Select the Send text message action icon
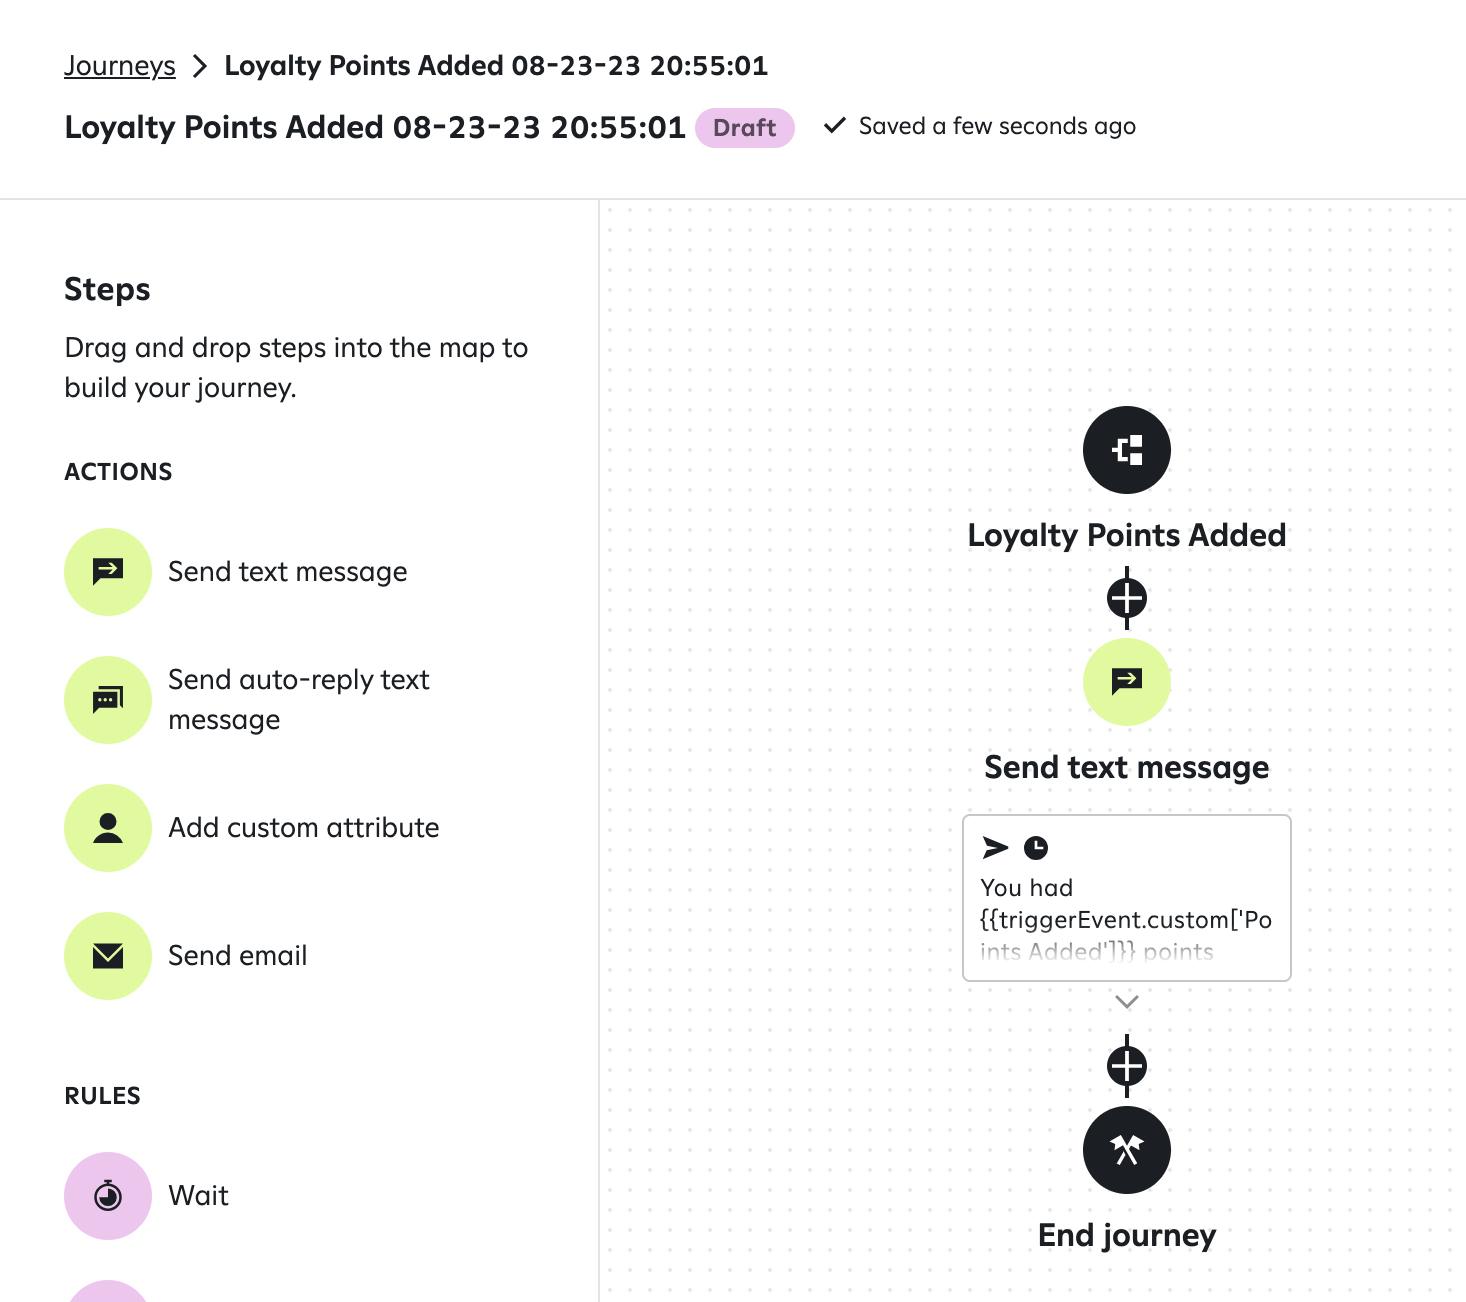The image size is (1466, 1302). (x=108, y=572)
